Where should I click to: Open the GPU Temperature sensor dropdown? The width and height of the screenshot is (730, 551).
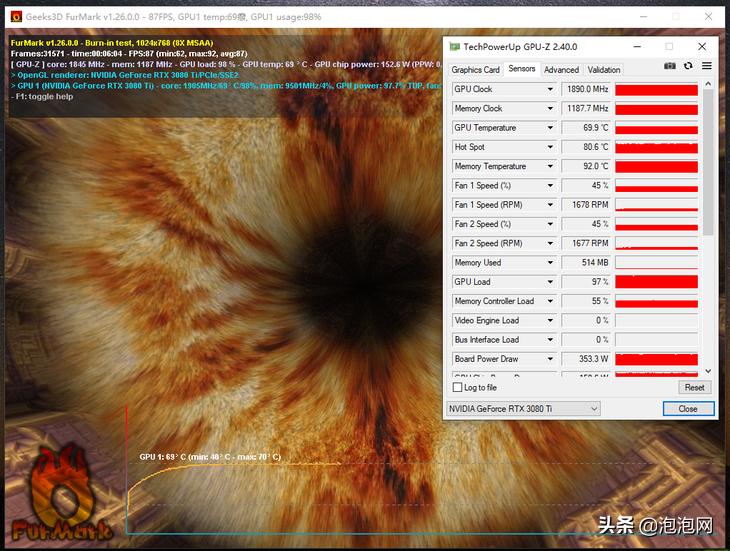550,128
